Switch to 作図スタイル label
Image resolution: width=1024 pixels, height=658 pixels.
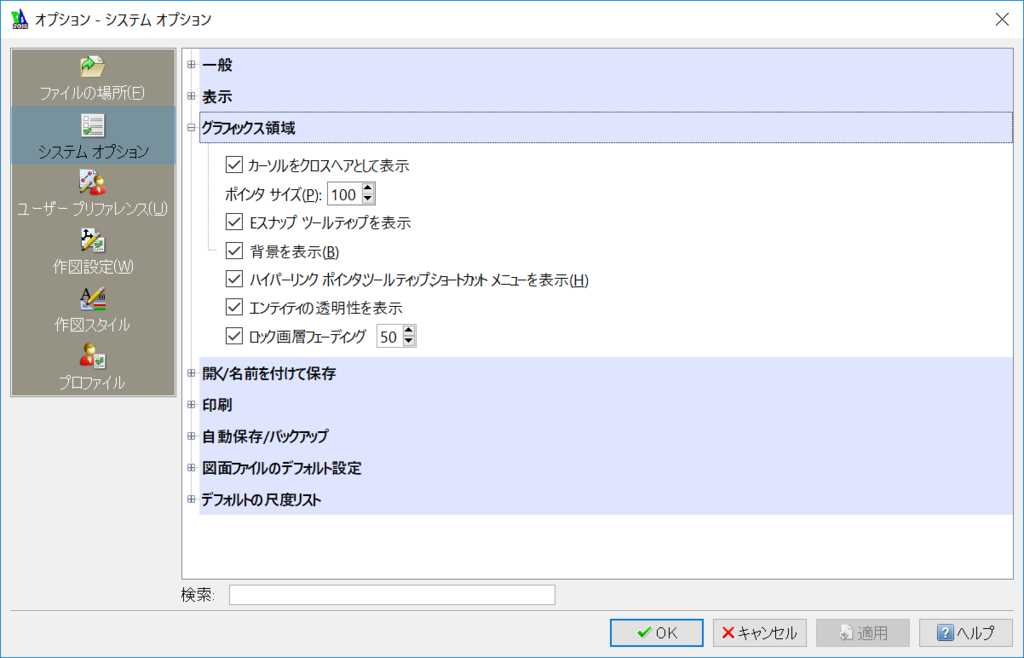93,324
